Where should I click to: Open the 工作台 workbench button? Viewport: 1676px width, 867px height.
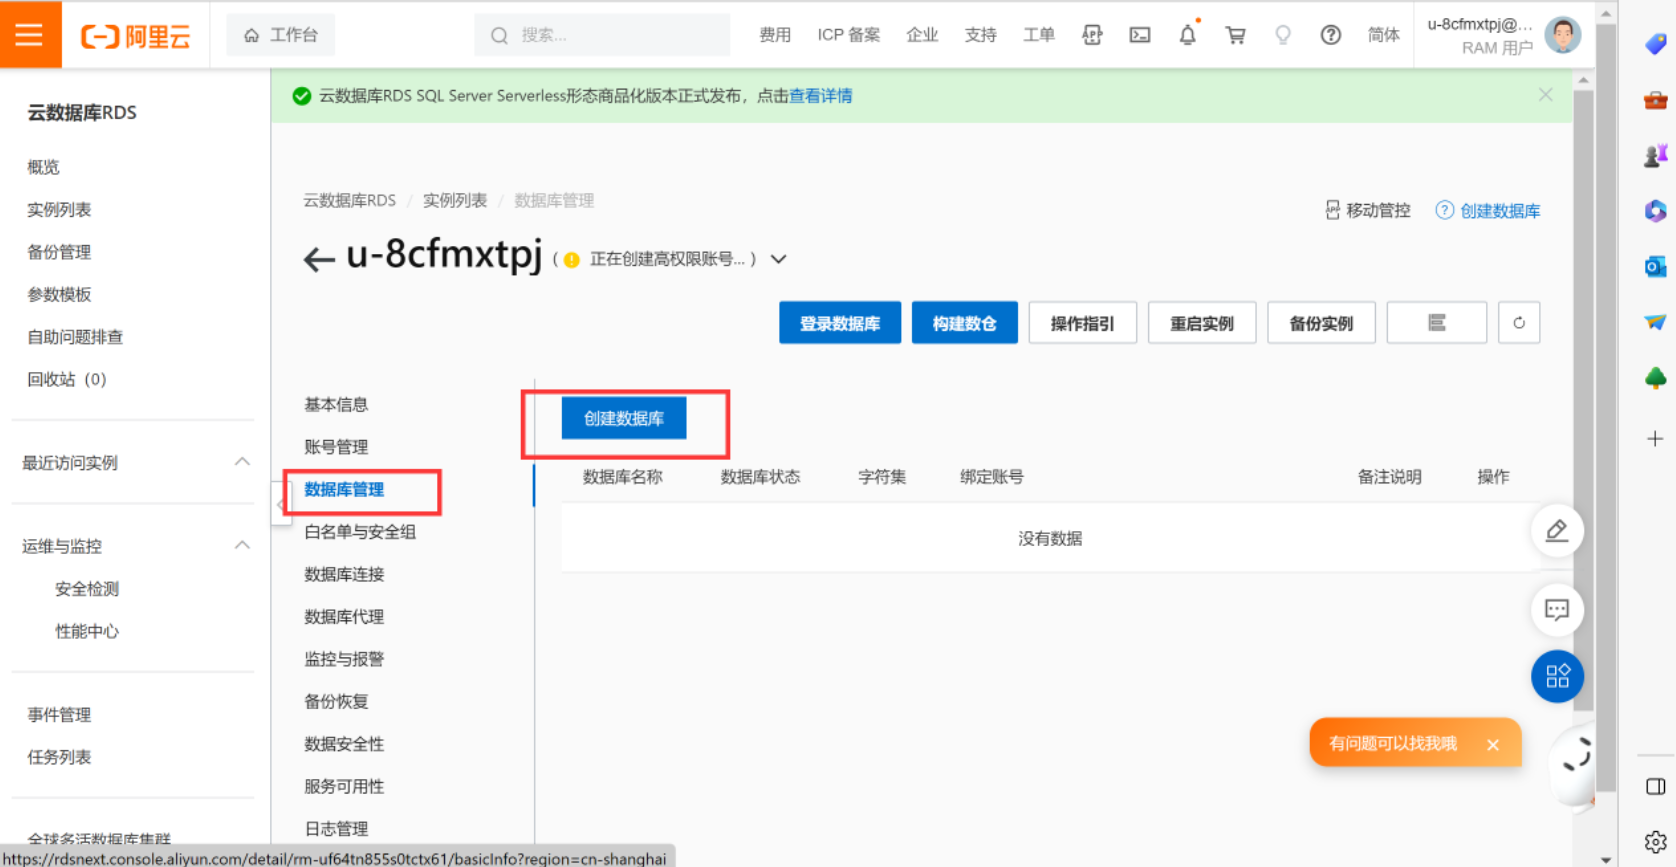281,35
